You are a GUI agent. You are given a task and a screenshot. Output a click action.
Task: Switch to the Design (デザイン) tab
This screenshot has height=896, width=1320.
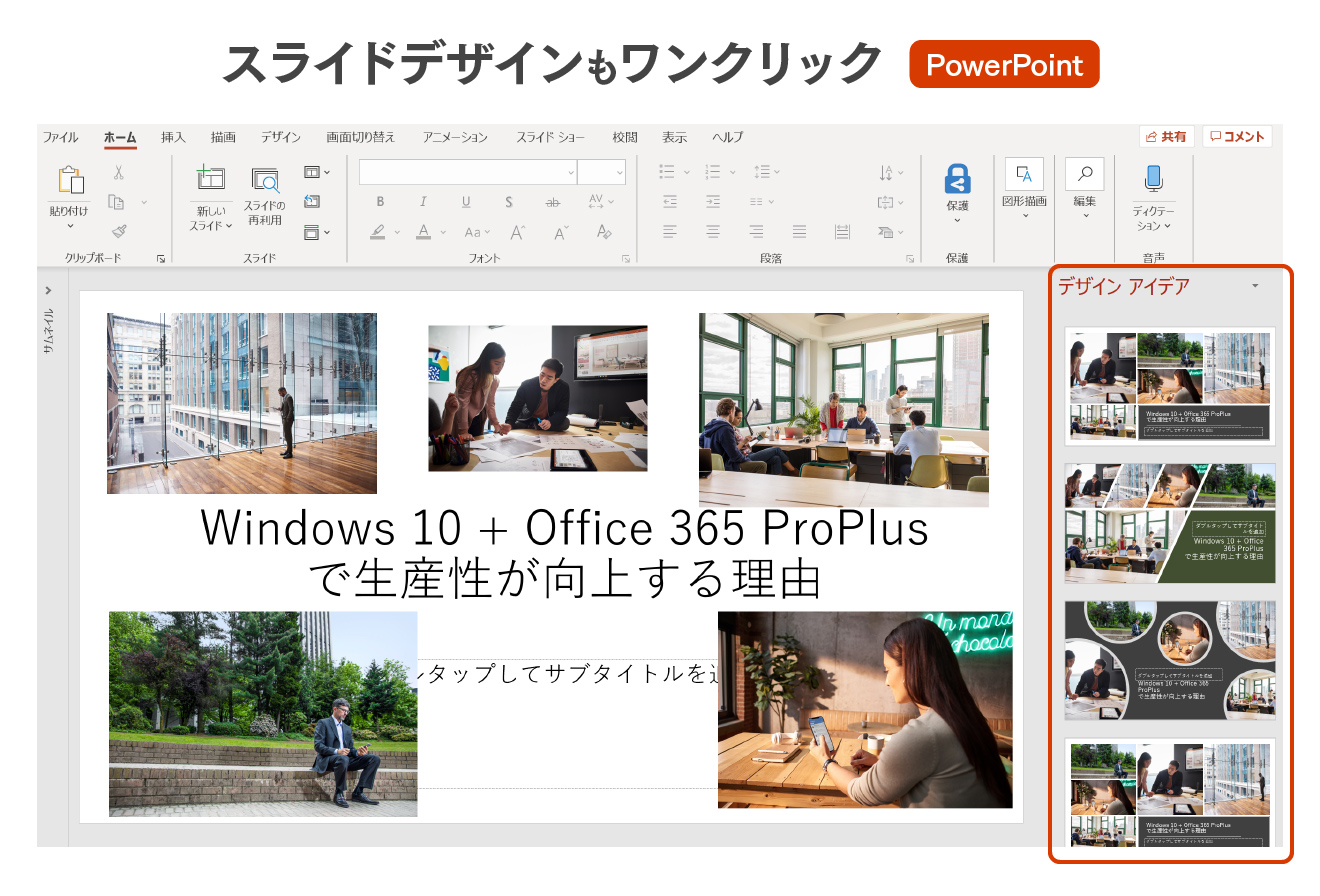[x=281, y=137]
